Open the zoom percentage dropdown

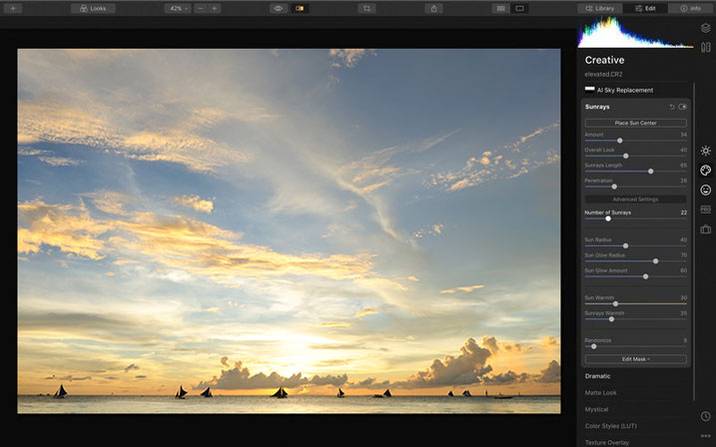(x=177, y=8)
